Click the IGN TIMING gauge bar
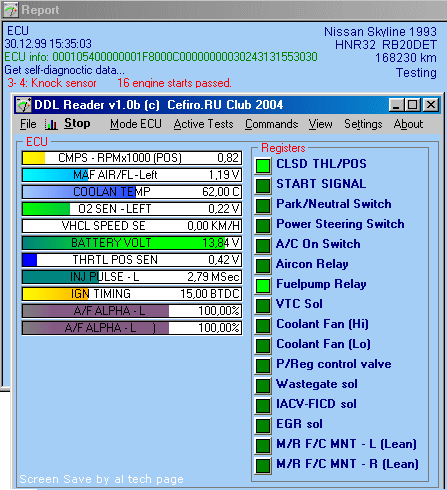Image resolution: width=447 pixels, height=490 pixels. (132, 294)
